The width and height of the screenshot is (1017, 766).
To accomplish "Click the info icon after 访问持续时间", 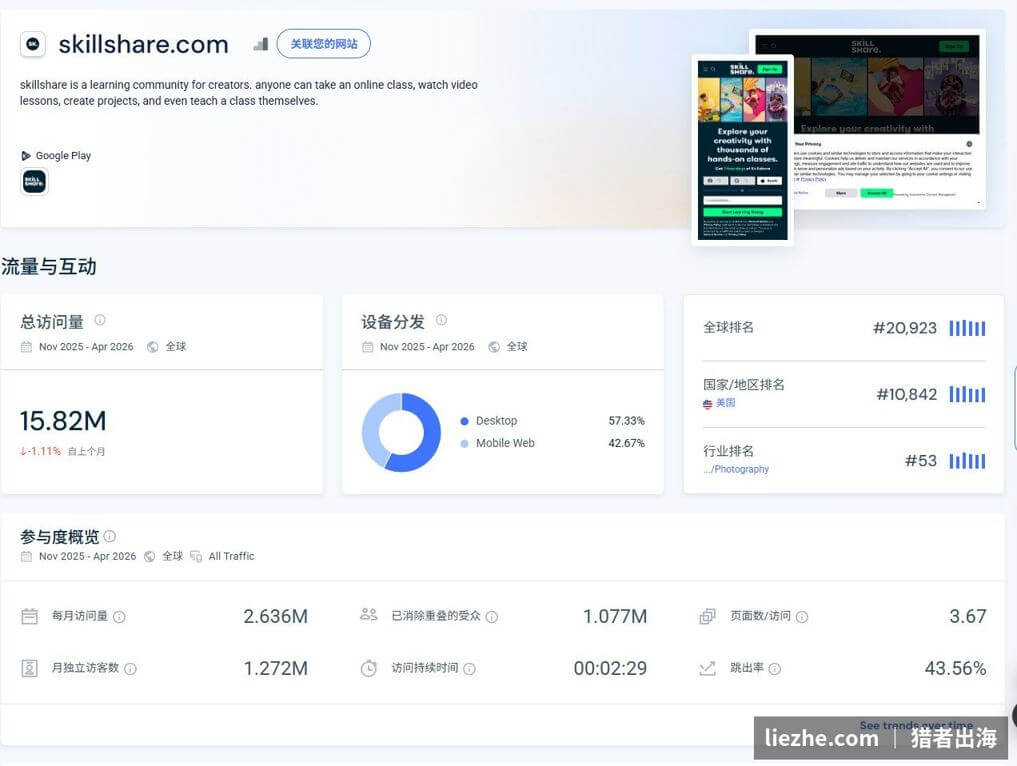I will [470, 669].
